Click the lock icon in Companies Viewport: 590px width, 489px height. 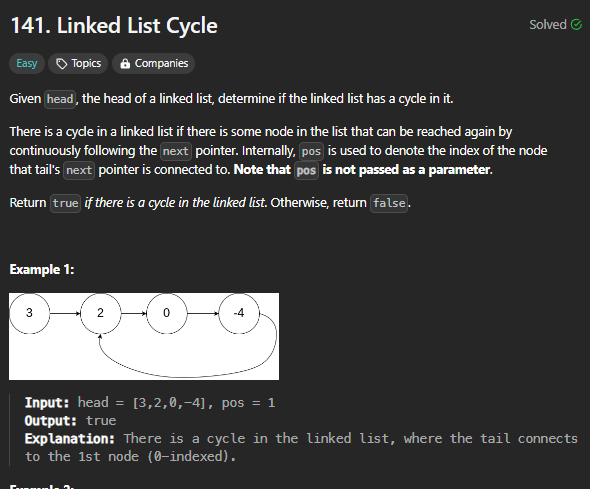coord(125,64)
